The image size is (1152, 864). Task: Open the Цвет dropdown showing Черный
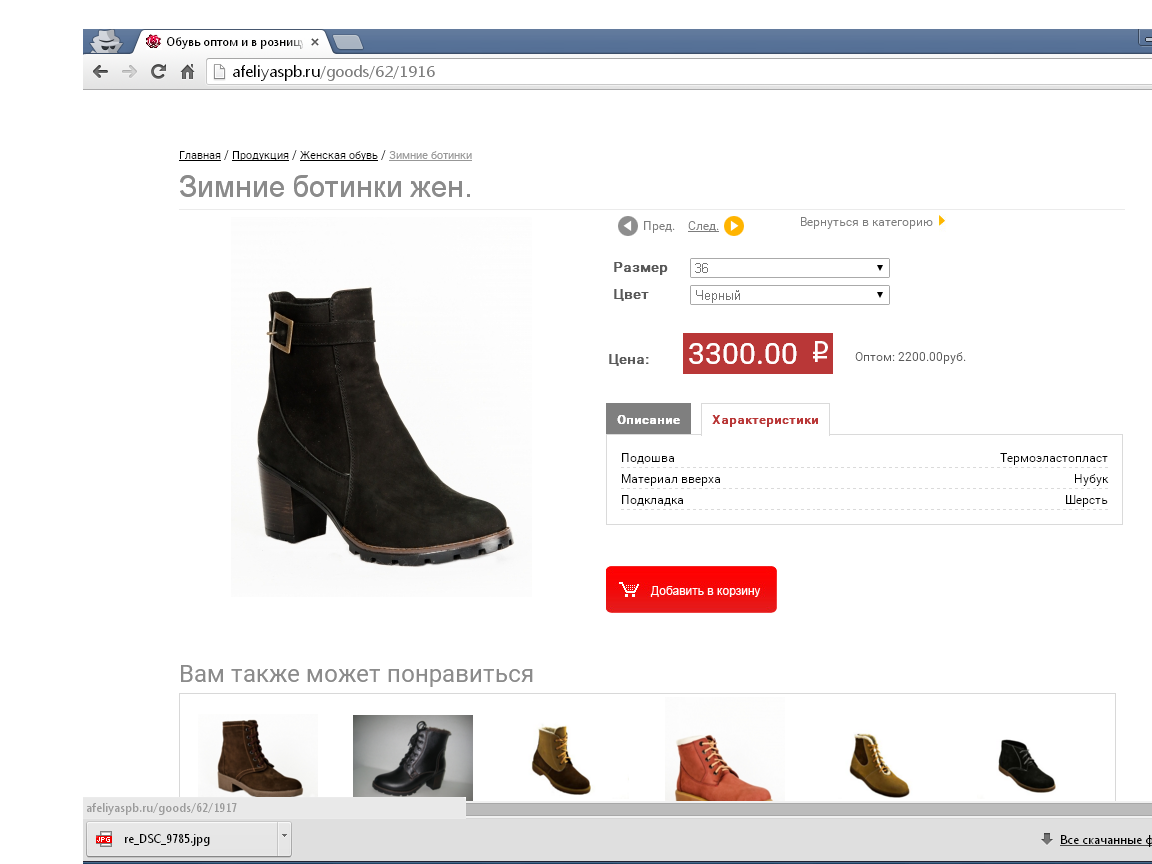click(790, 295)
